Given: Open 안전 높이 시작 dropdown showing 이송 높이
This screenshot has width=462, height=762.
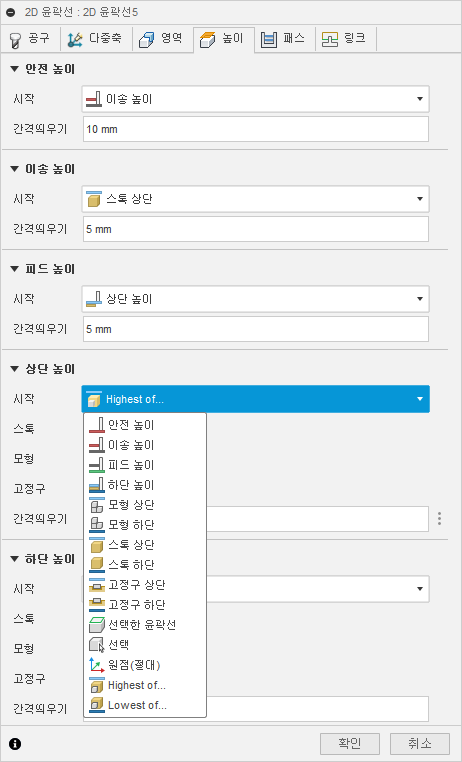Looking at the screenshot, I should 256,99.
